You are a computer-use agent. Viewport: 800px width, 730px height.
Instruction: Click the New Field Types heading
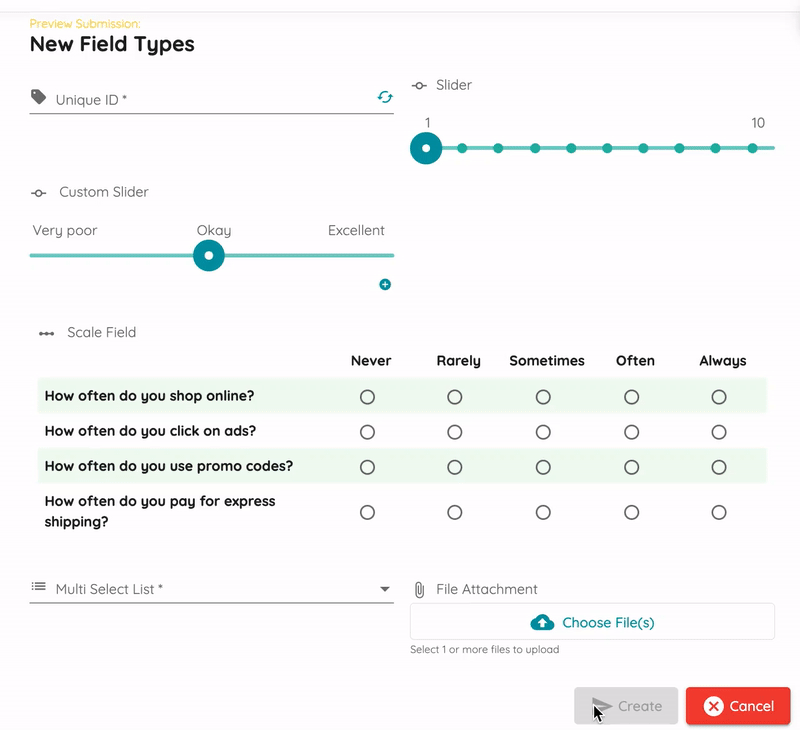[112, 44]
